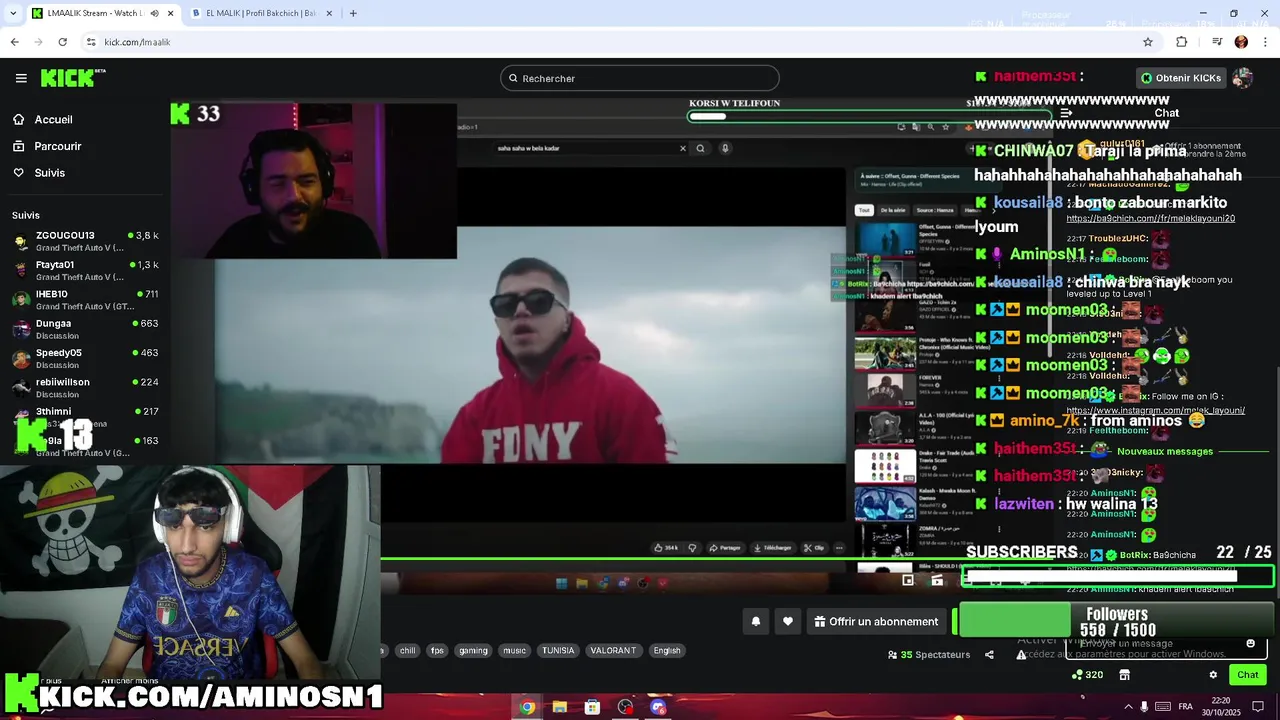Click the green Chat send button
This screenshot has height=720, width=1280.
click(1247, 675)
